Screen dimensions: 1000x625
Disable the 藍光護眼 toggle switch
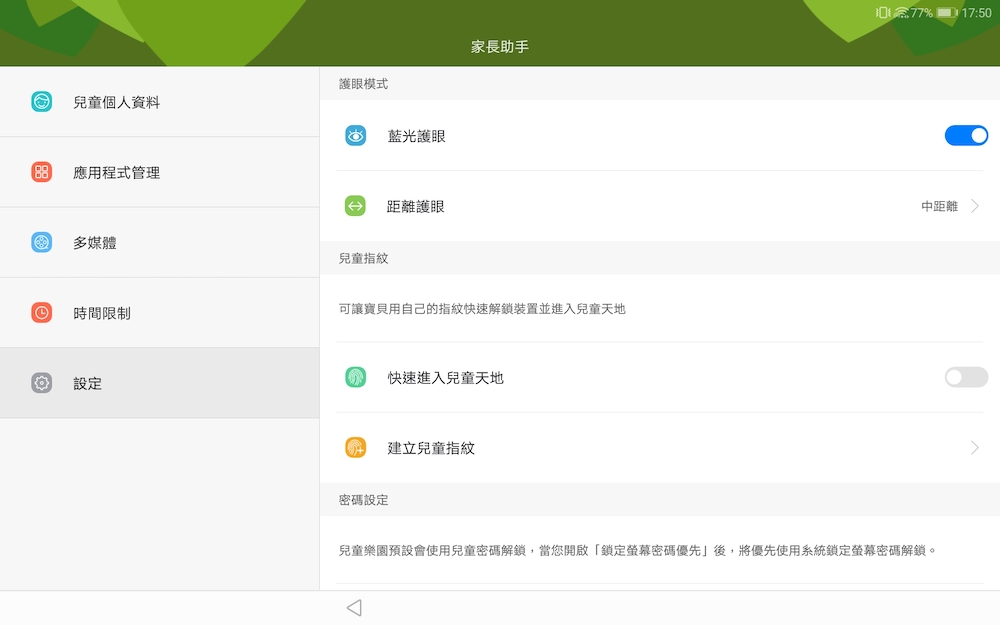966,136
